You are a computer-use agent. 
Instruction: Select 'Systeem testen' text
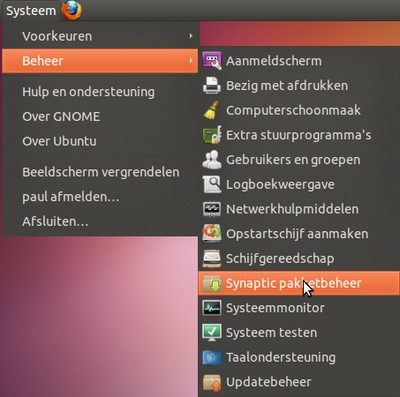[271, 333]
